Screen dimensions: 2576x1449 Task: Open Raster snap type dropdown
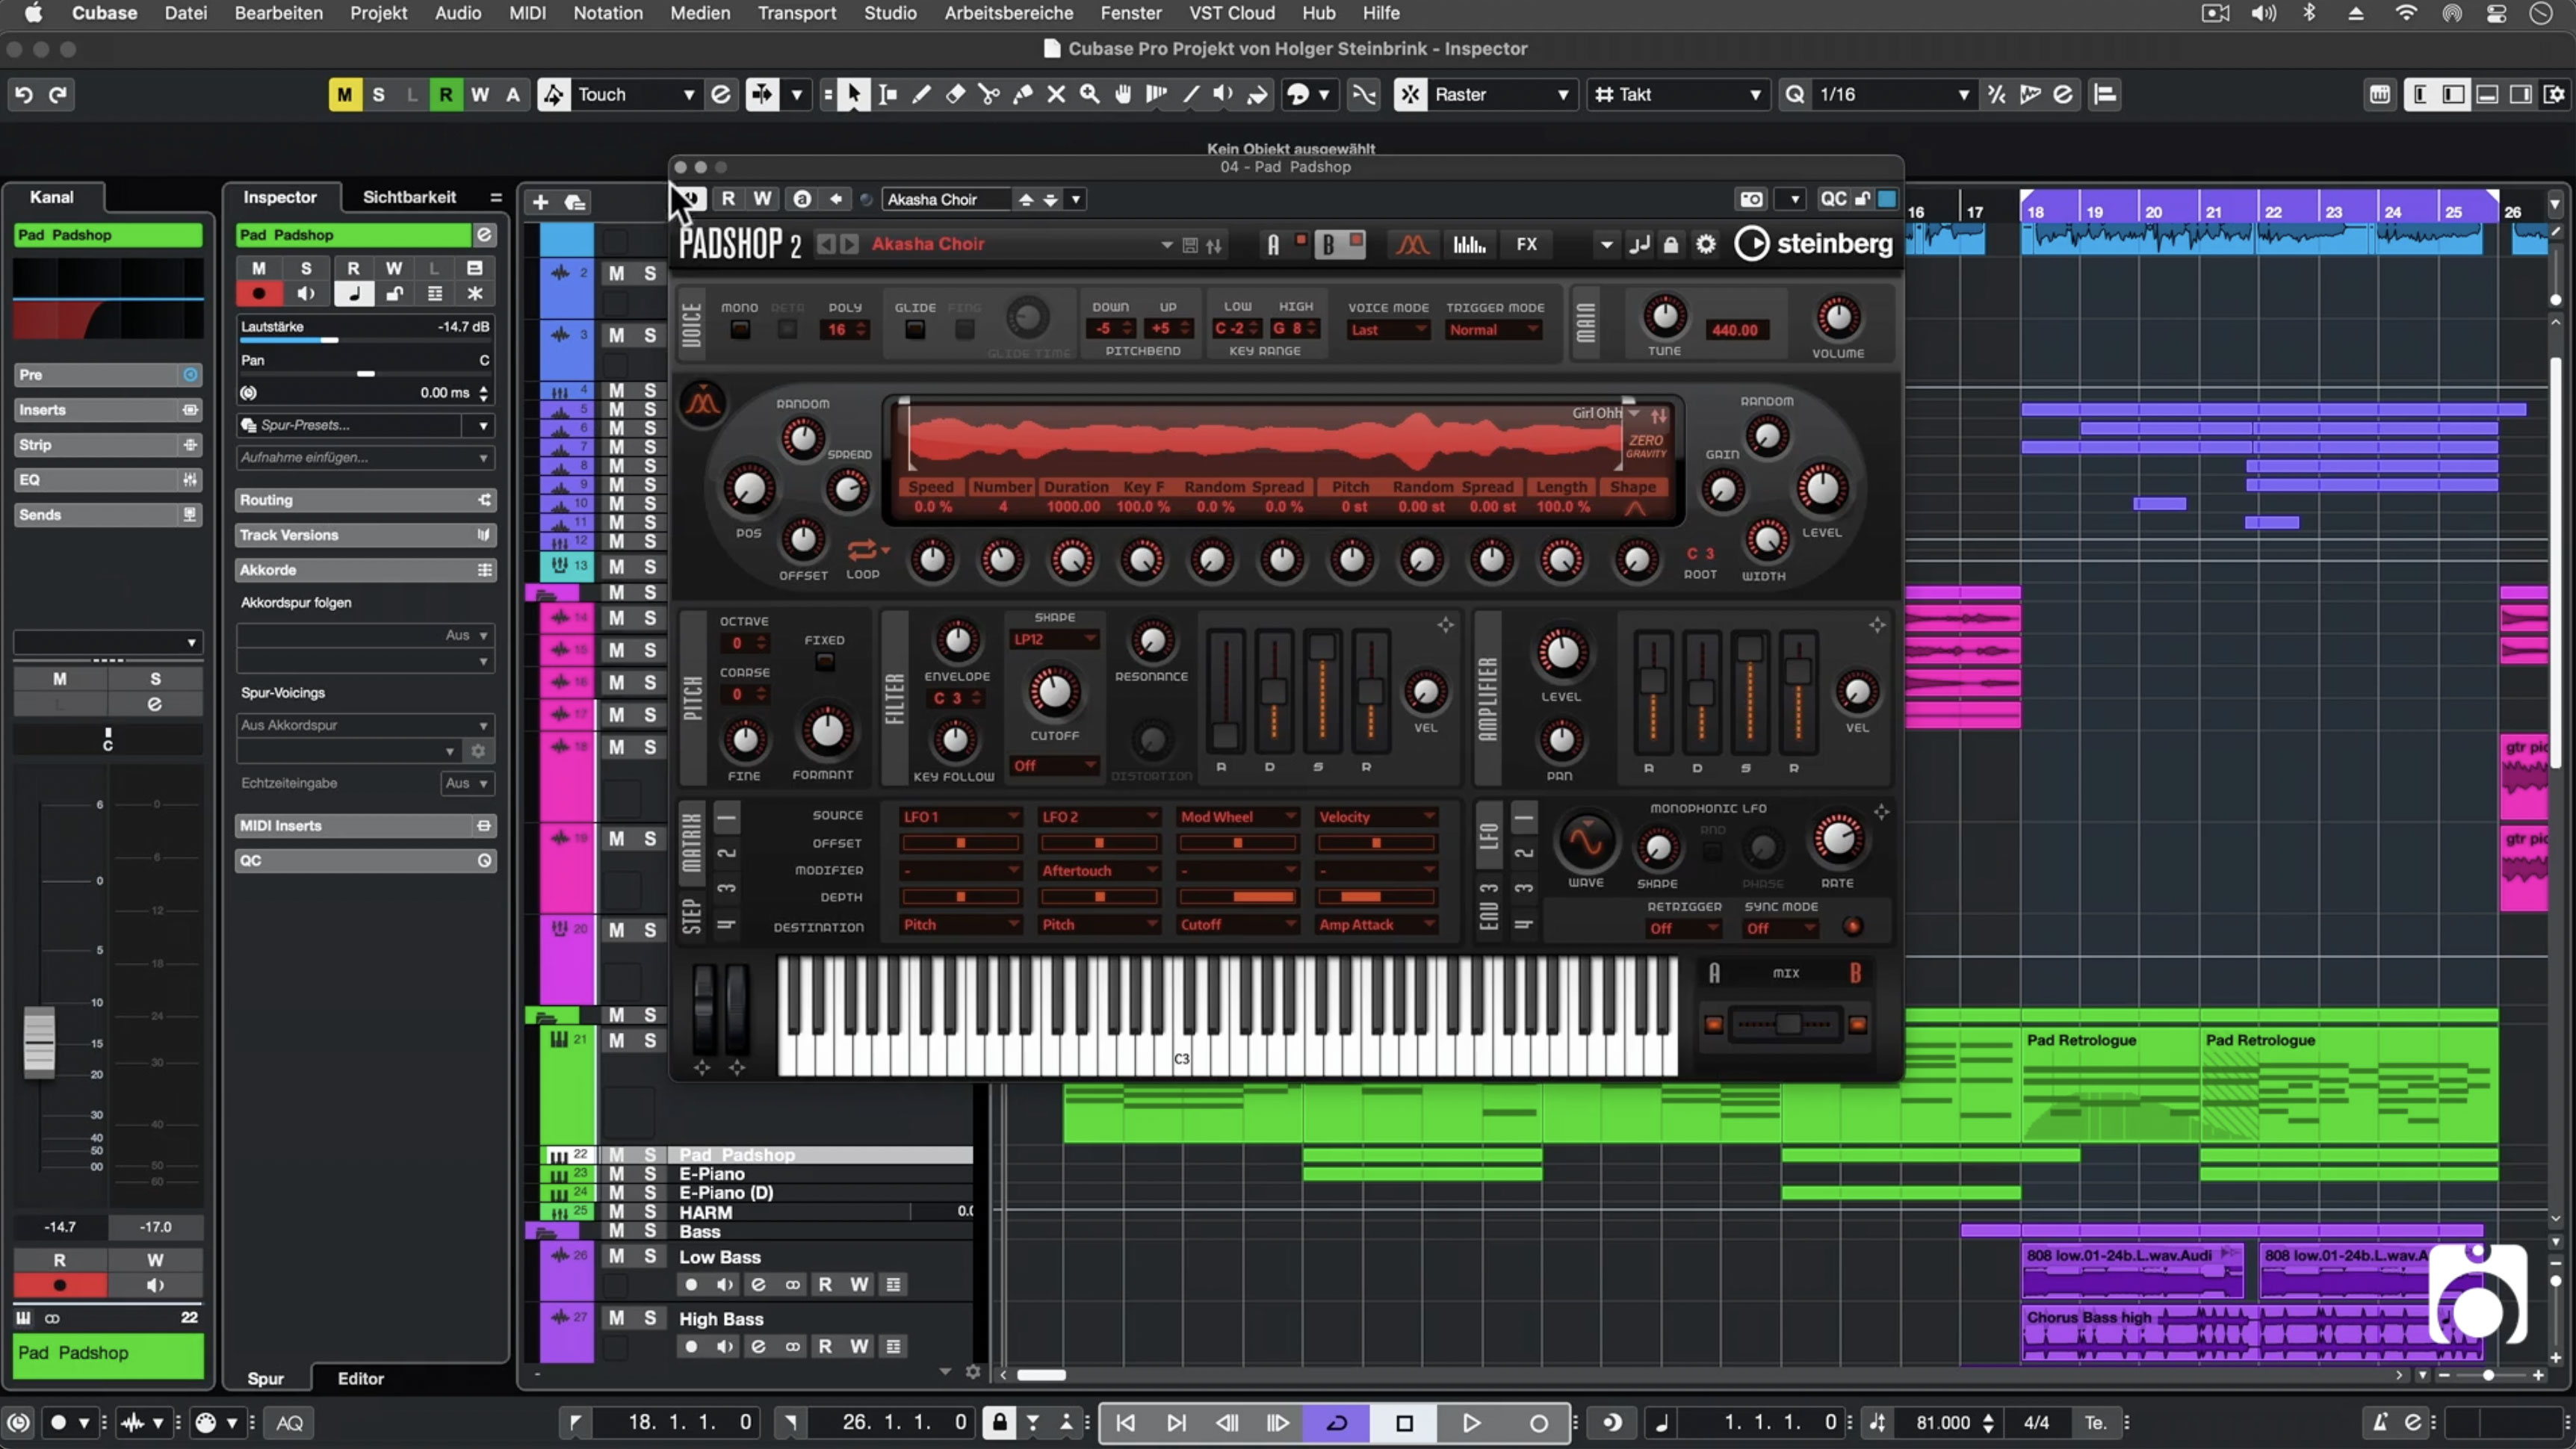(x=1502, y=94)
